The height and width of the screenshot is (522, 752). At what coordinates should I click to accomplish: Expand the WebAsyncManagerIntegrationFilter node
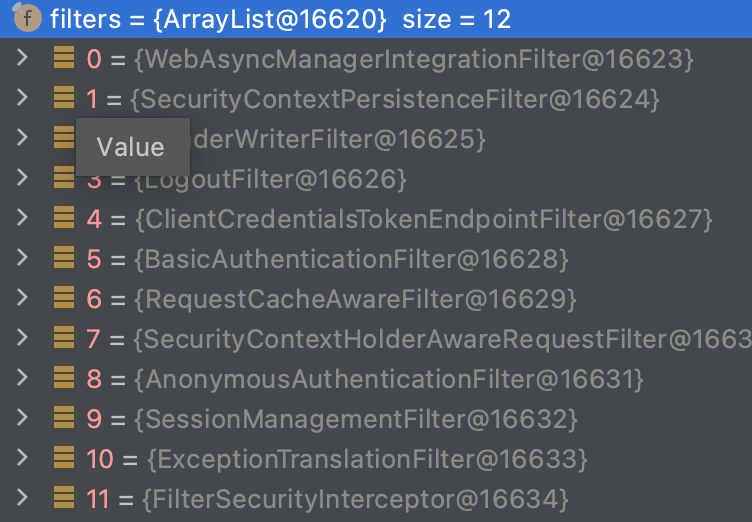pyautogui.click(x=23, y=58)
